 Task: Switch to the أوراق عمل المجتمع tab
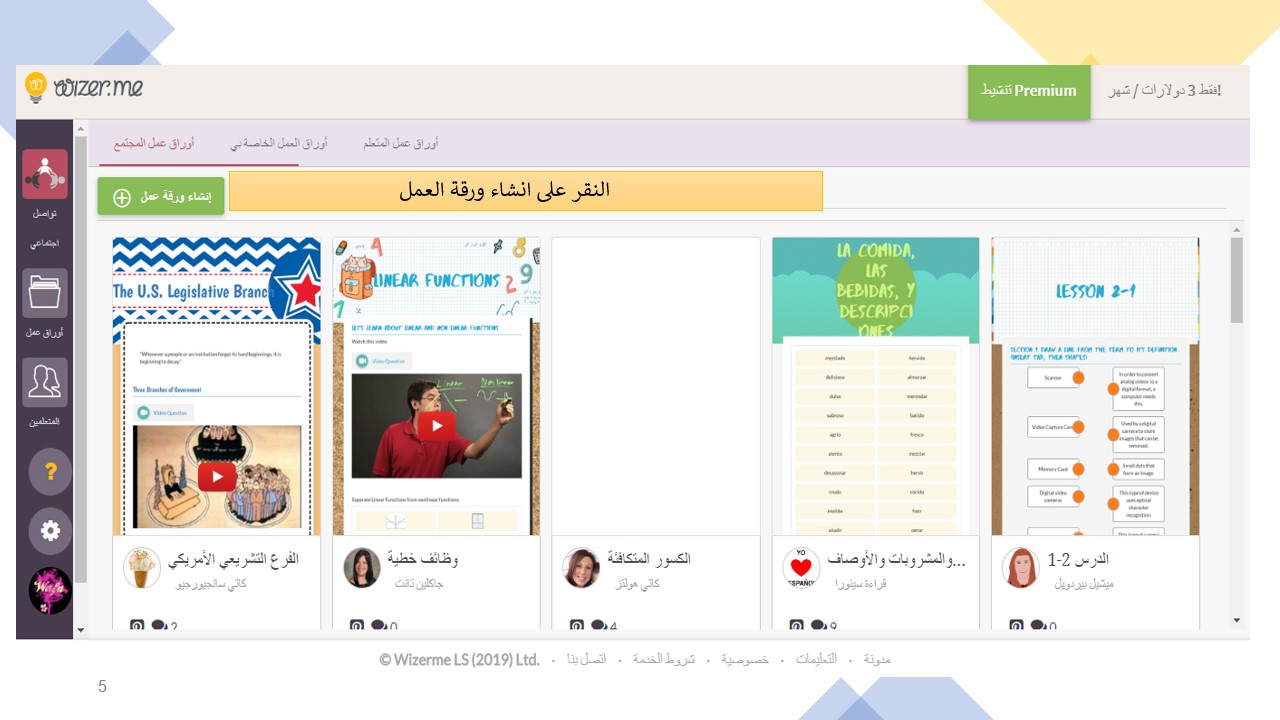(x=153, y=144)
